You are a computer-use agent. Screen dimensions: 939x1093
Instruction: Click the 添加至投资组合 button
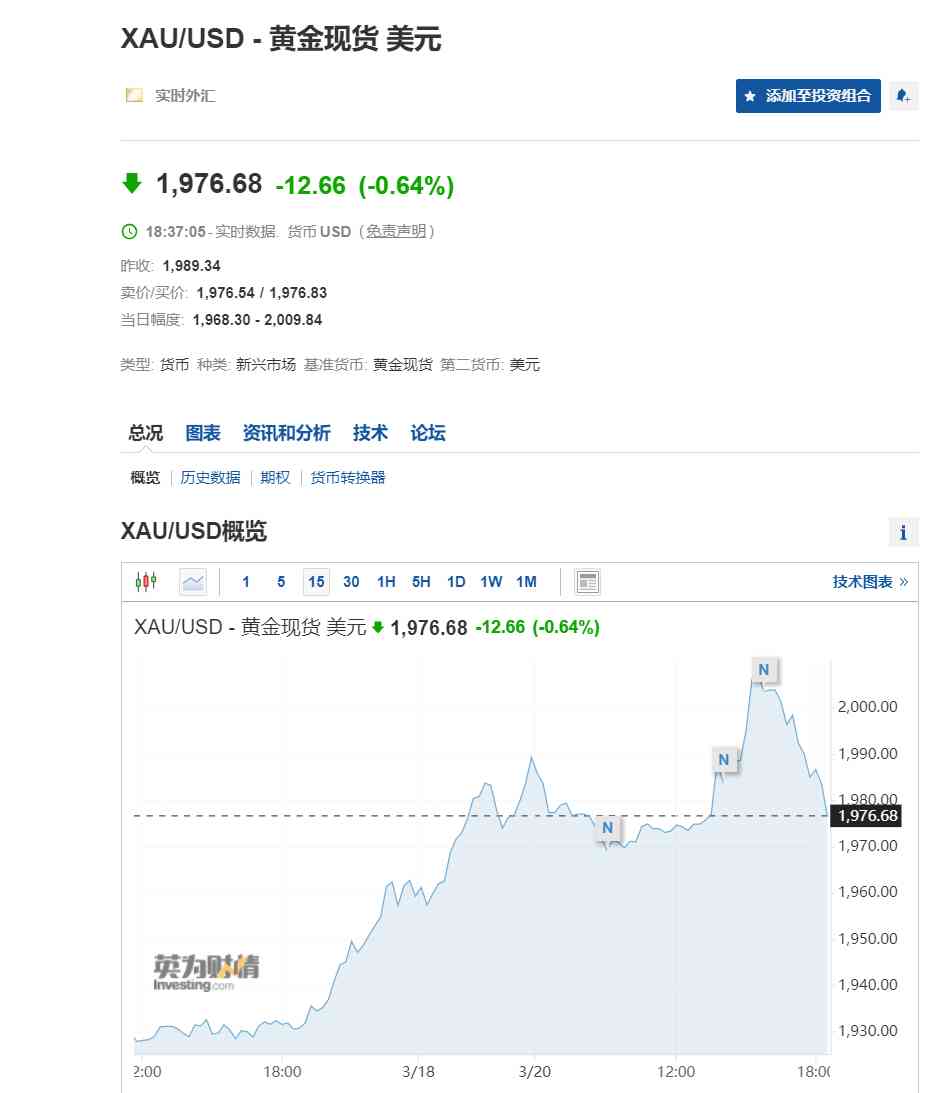tap(807, 96)
